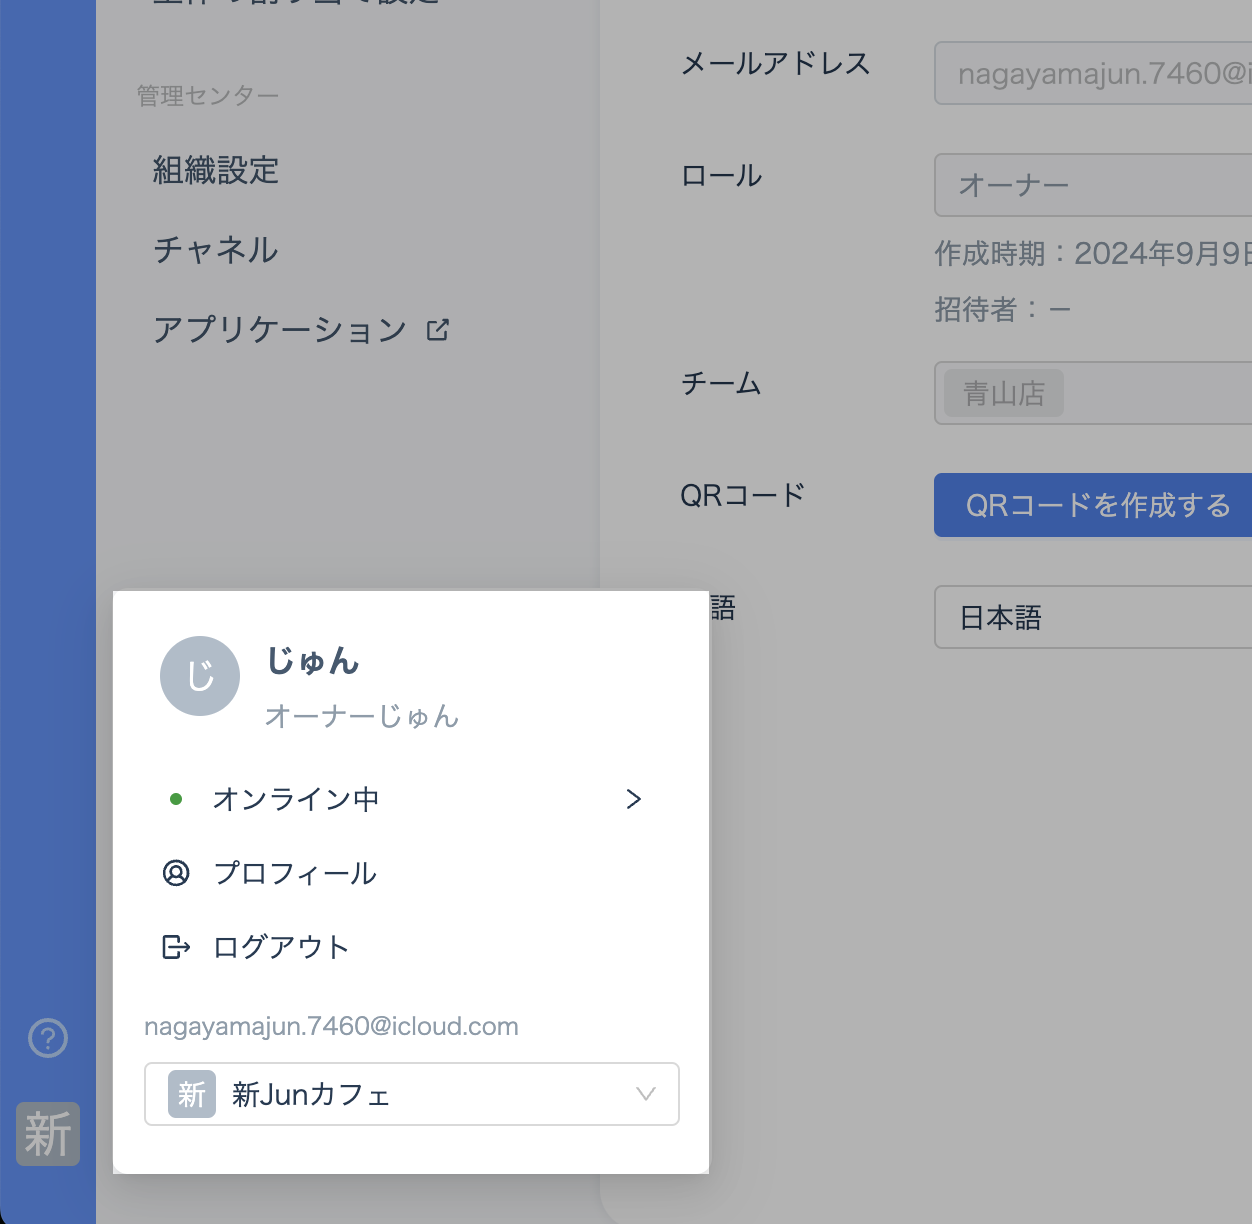1252x1224 pixels.
Task: Open the アプリケーション link in sidebar
Action: [x=280, y=330]
